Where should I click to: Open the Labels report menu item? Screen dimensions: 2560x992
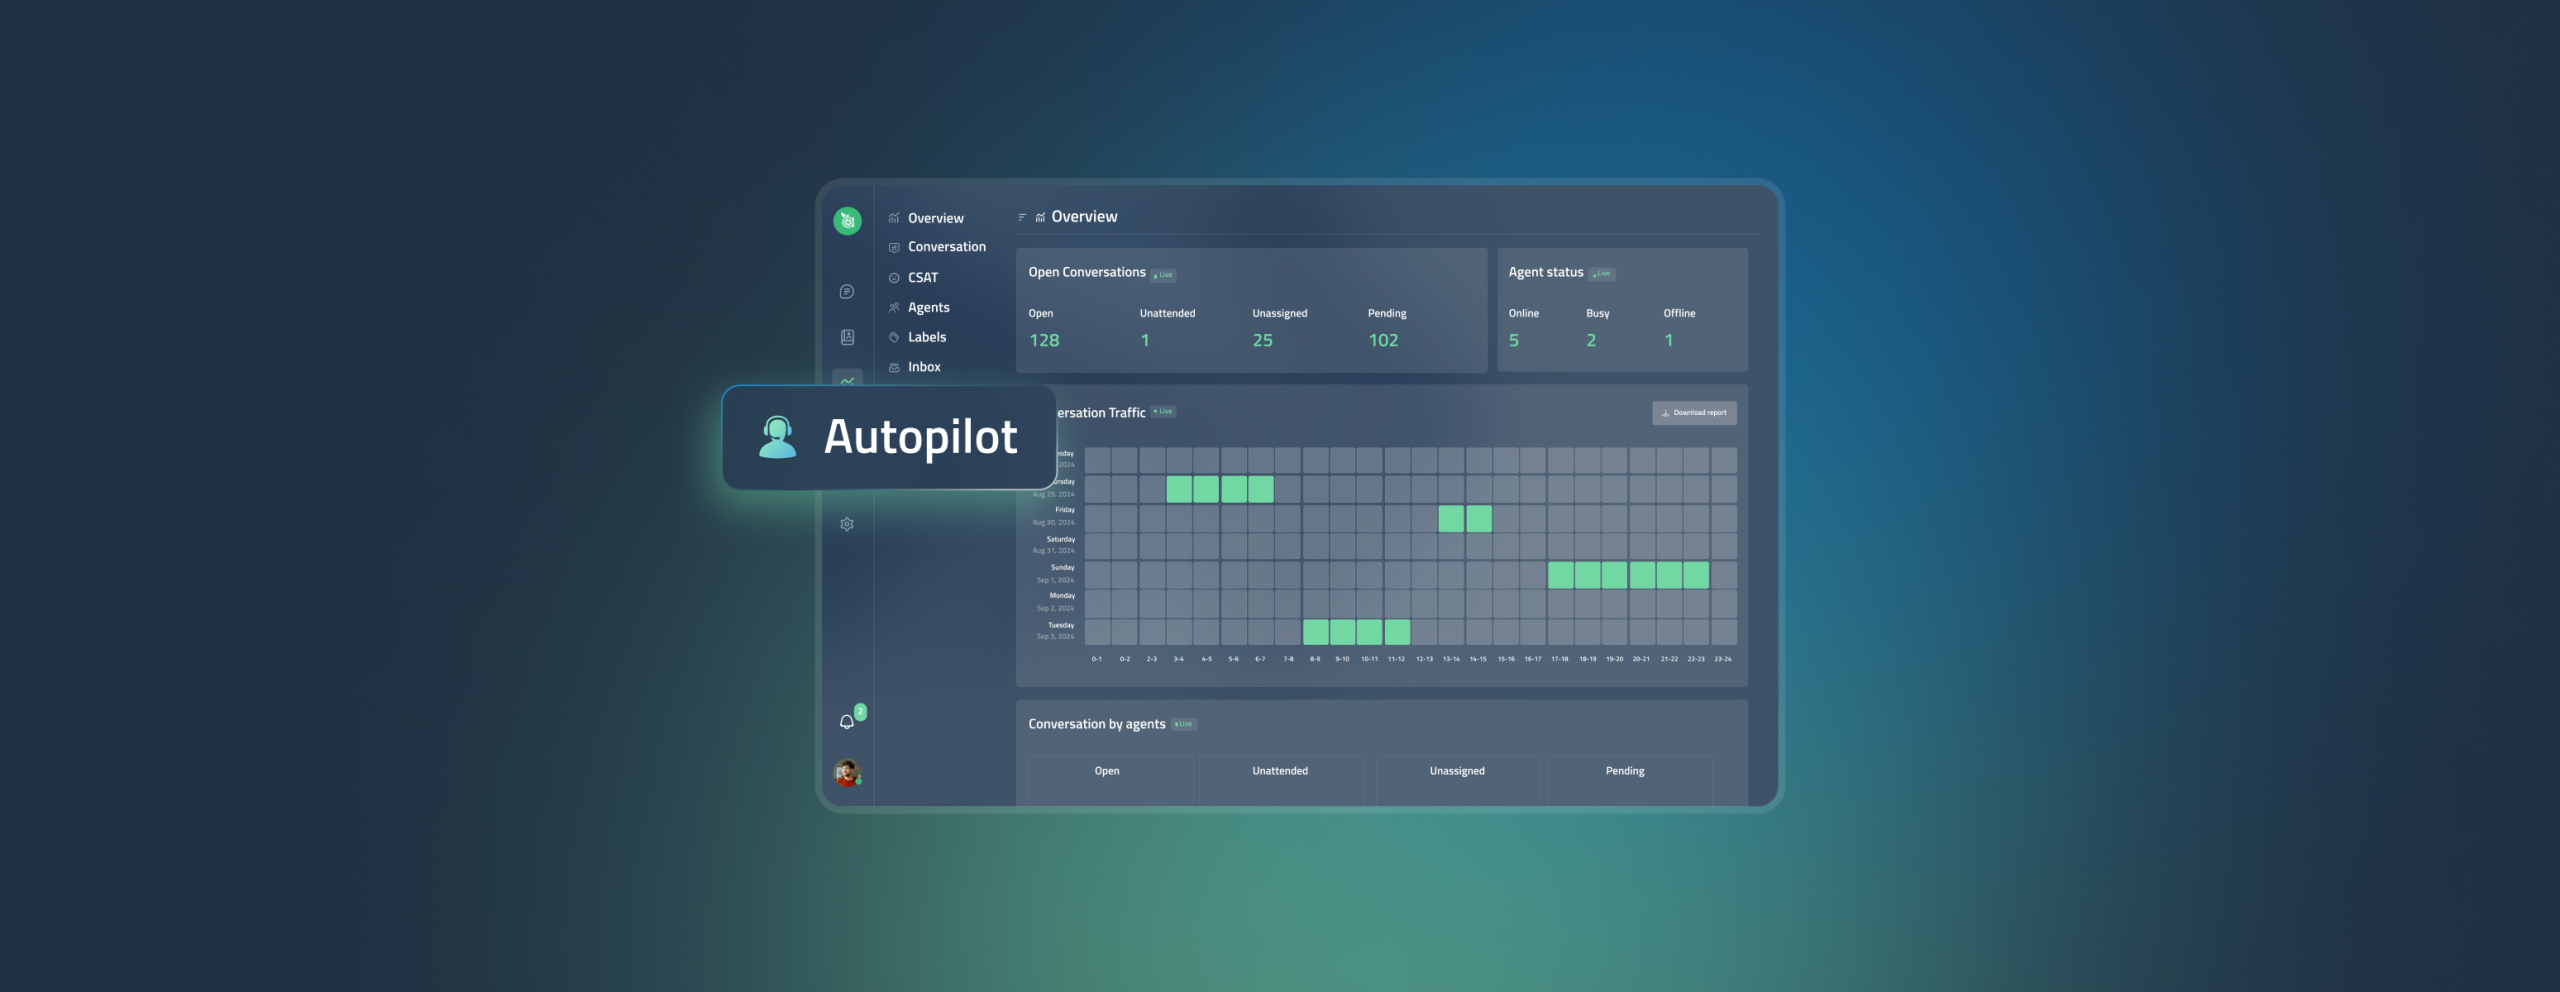(927, 337)
